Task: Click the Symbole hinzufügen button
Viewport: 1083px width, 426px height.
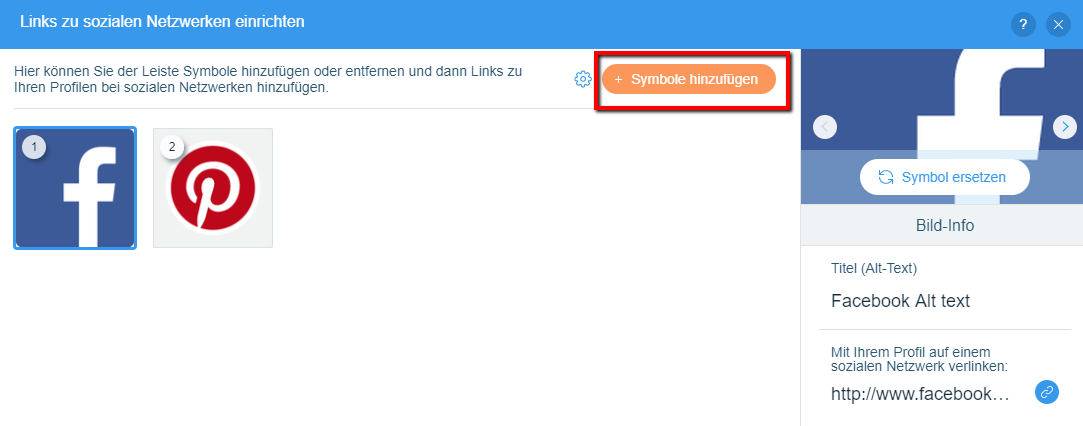Action: click(x=689, y=79)
